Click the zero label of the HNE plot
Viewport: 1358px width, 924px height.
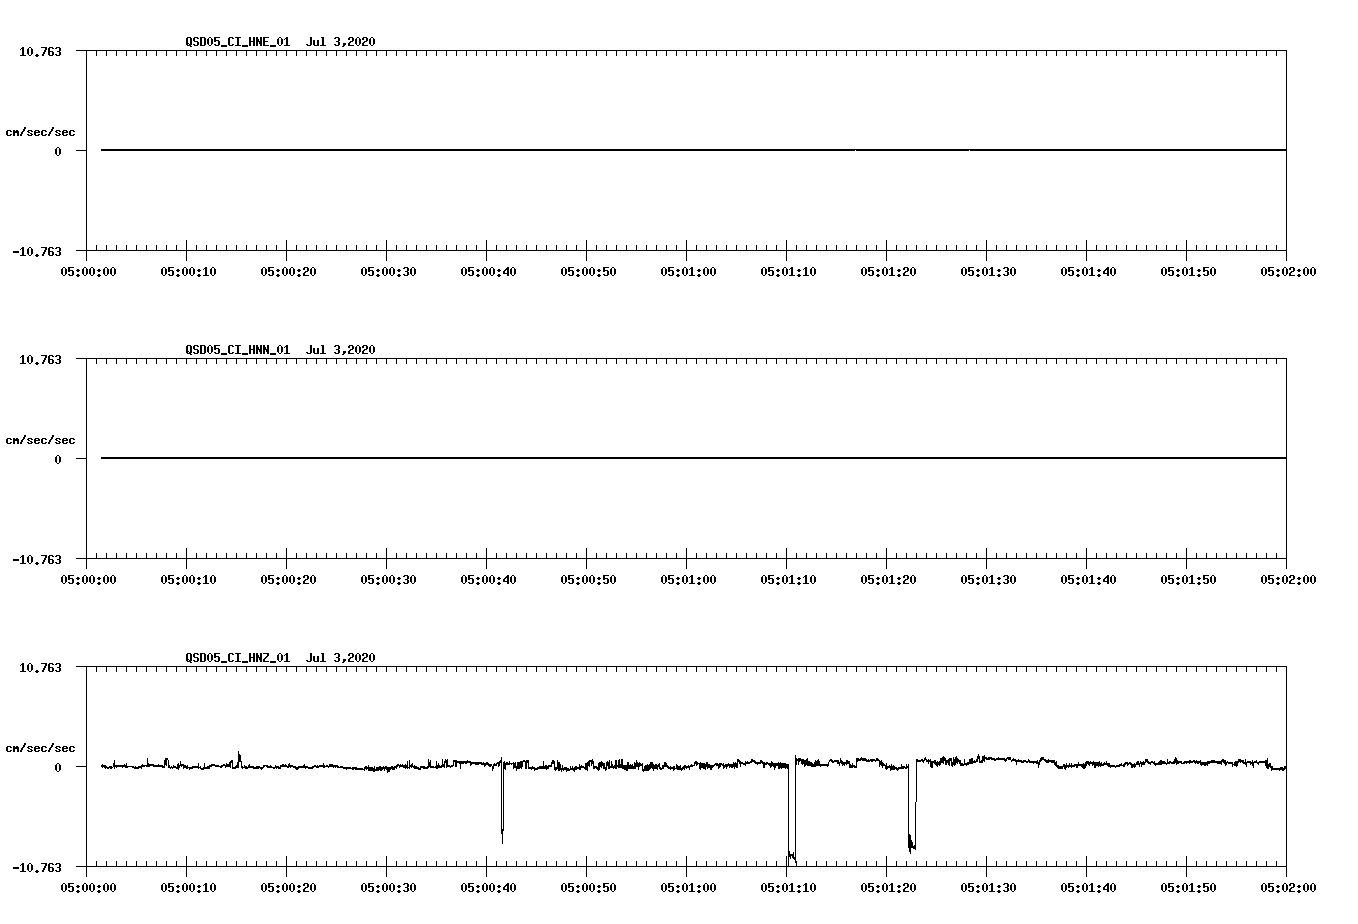point(58,151)
